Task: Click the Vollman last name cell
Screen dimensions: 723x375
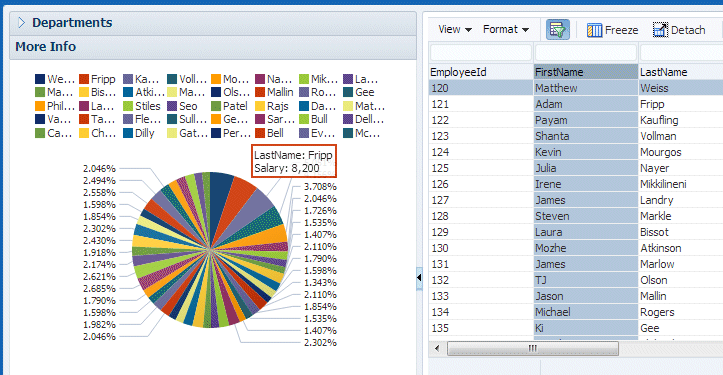Action: click(x=681, y=136)
